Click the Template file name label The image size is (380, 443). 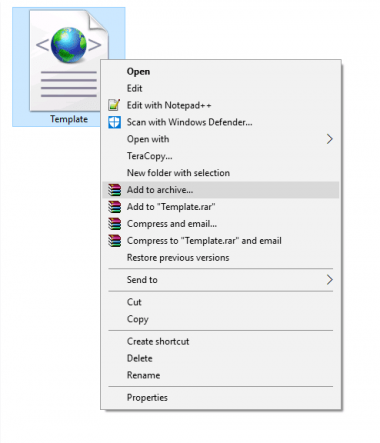pyautogui.click(x=69, y=119)
